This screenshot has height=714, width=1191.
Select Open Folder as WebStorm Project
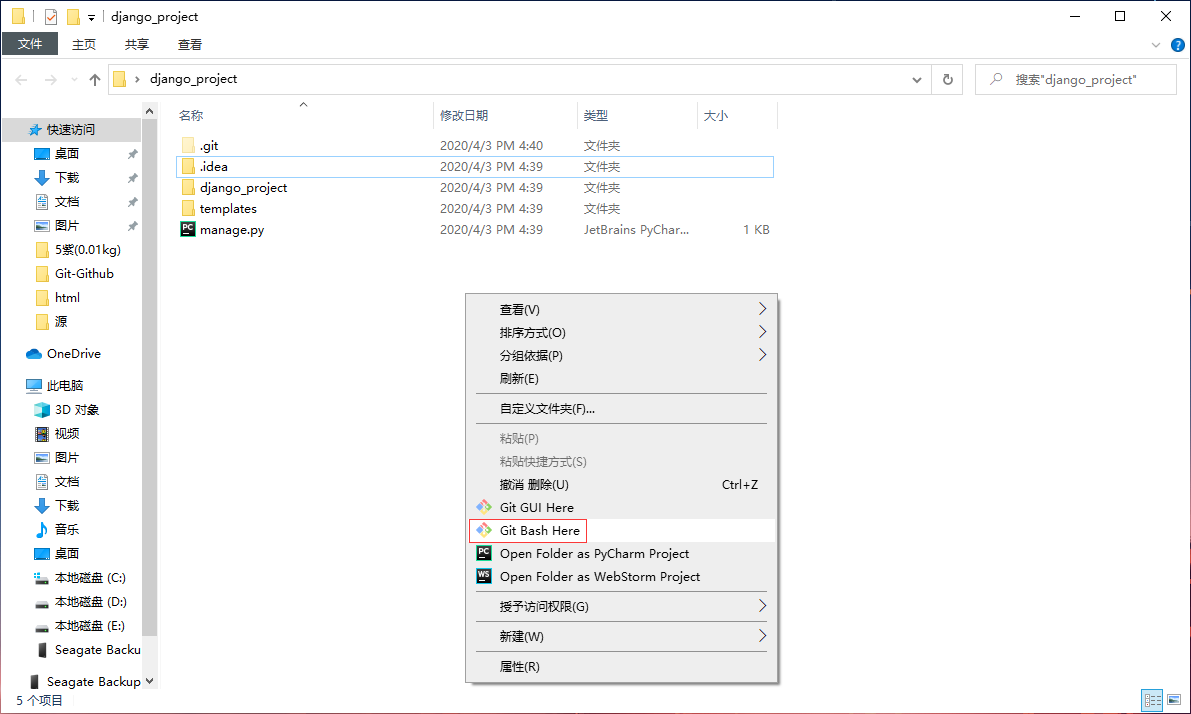tap(621, 577)
